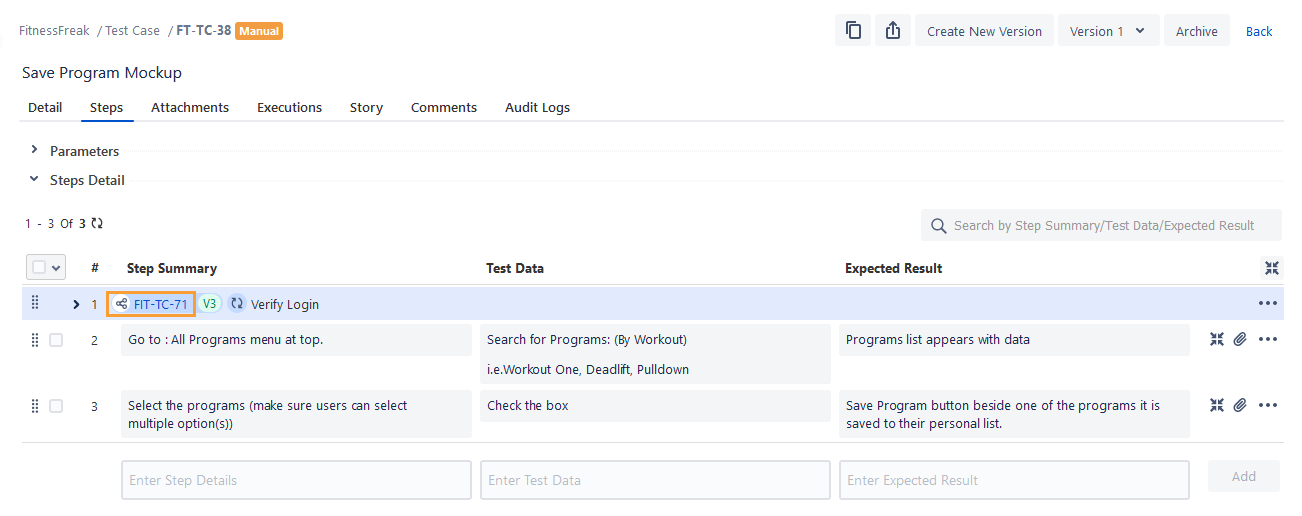Go to FitnessFreak breadcrumb

point(54,30)
